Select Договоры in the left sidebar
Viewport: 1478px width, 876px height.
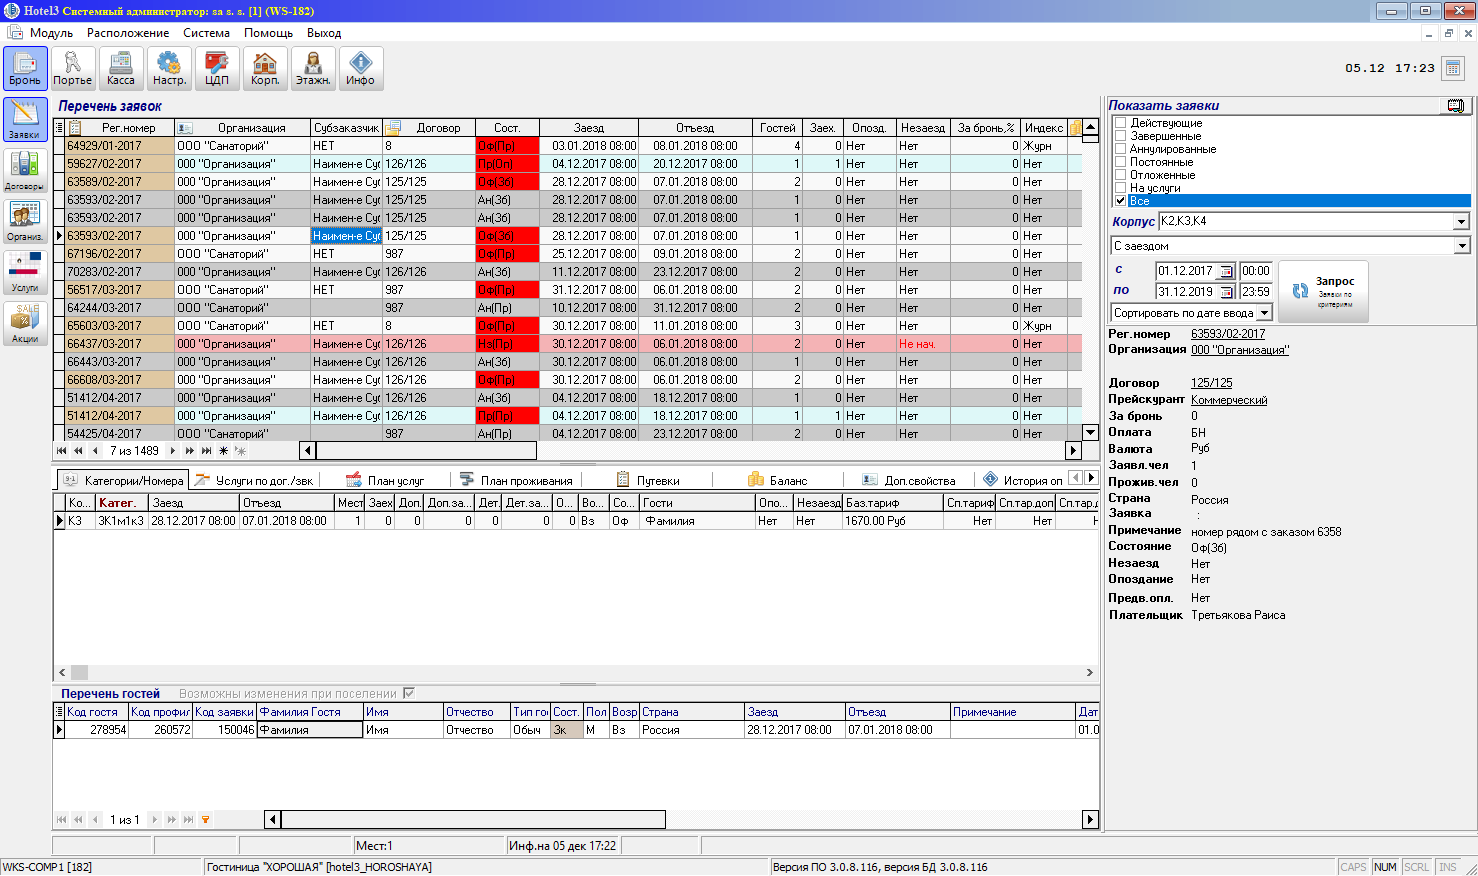click(25, 171)
